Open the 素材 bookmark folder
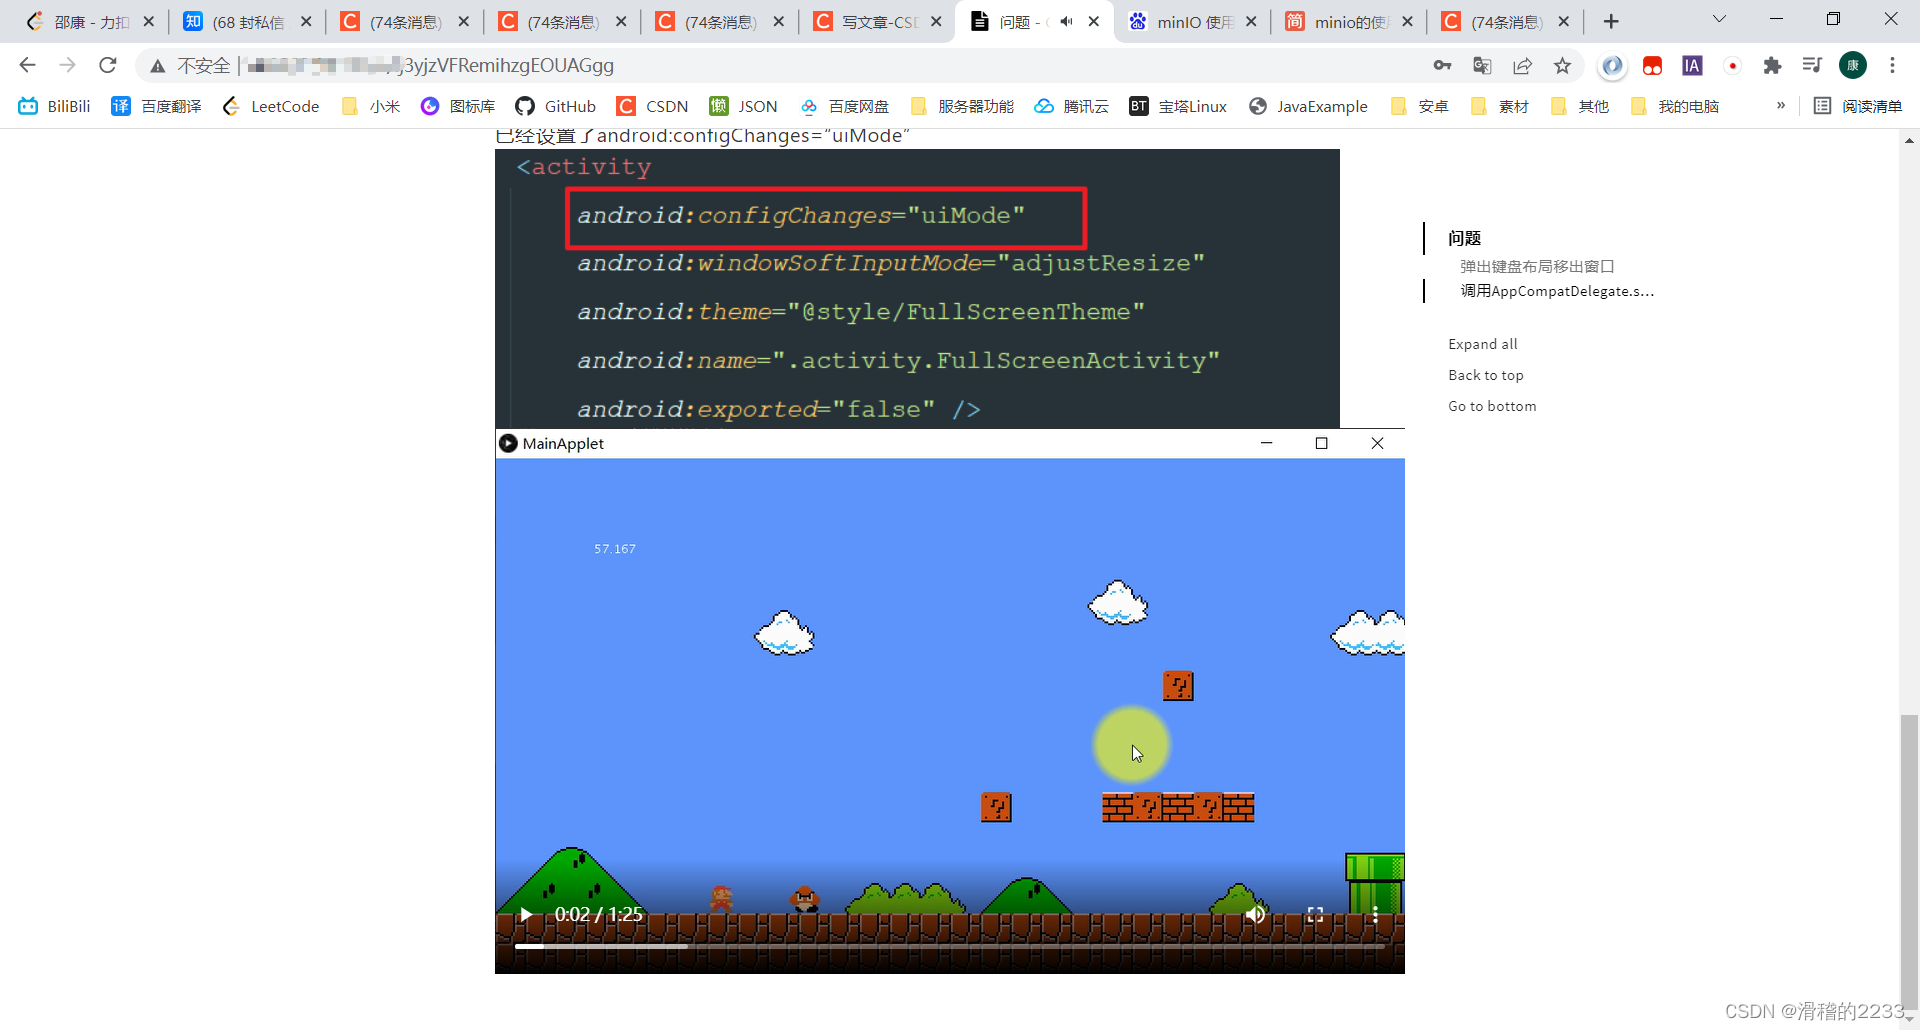The height and width of the screenshot is (1030, 1920). click(1500, 106)
